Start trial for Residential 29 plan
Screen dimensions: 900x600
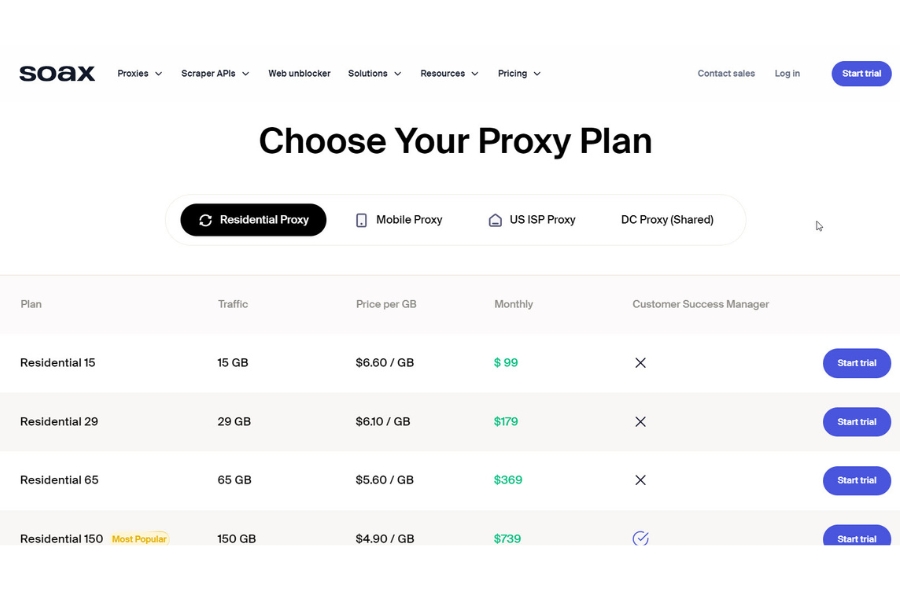(856, 422)
